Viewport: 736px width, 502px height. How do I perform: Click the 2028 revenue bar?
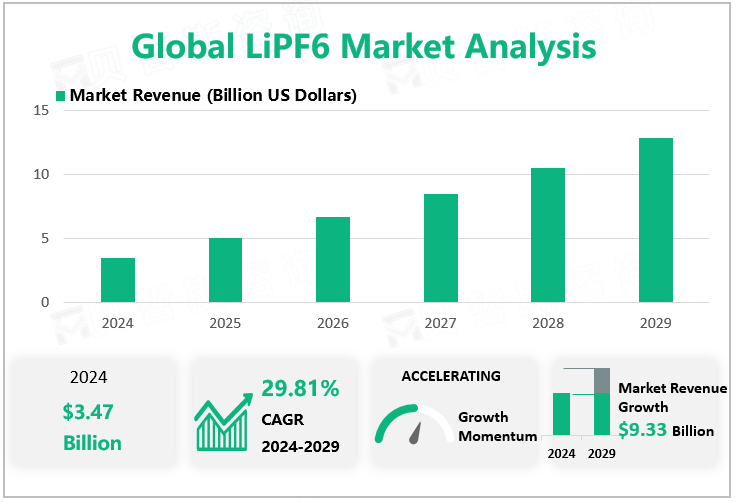548,235
